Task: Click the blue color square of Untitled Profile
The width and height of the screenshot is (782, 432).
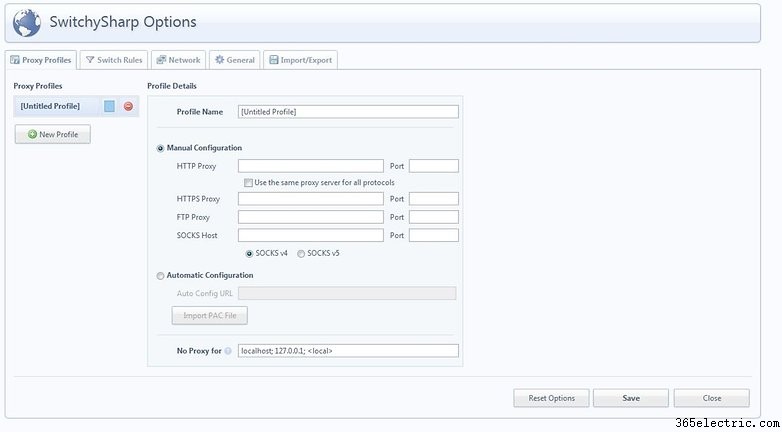Action: point(110,106)
